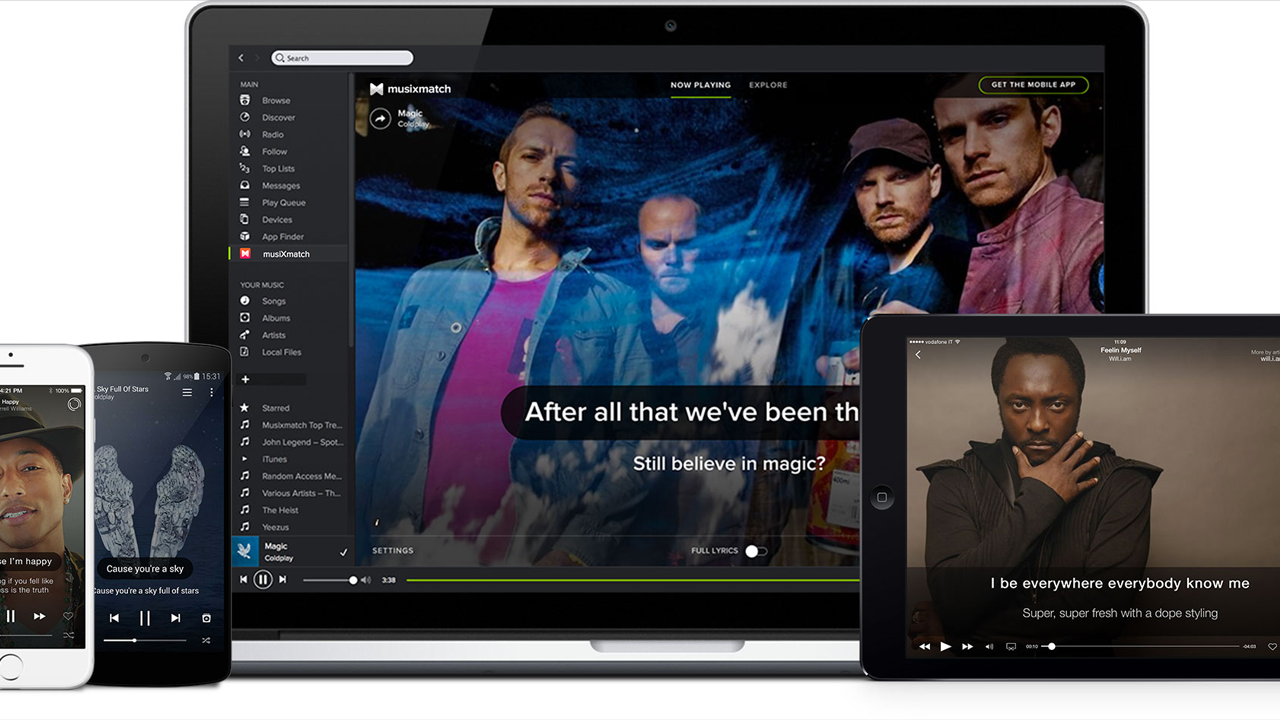Click the laptop volume slider knob
This screenshot has width=1280, height=720.
pos(353,580)
